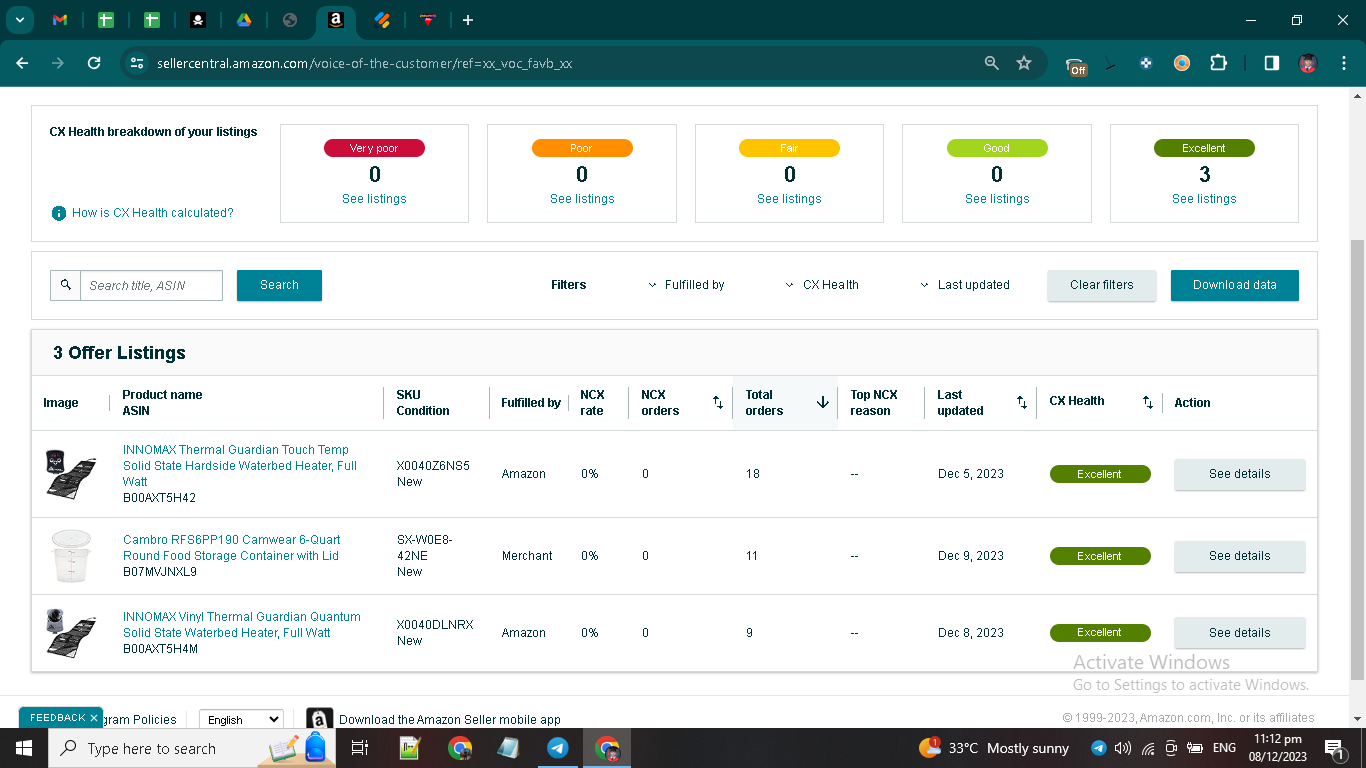The height and width of the screenshot is (768, 1366).
Task: Expand the tab search dropdown
Action: 19,20
